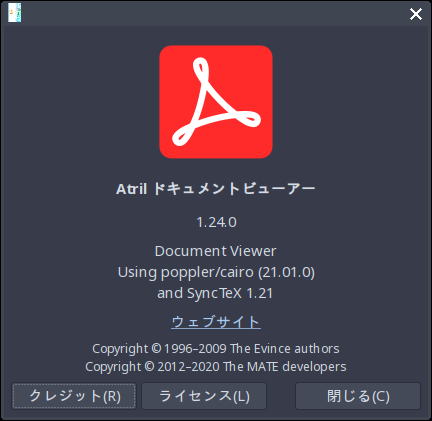The height and width of the screenshot is (421, 432).
Task: Click the Evince authors copyright line
Action: 216,349
